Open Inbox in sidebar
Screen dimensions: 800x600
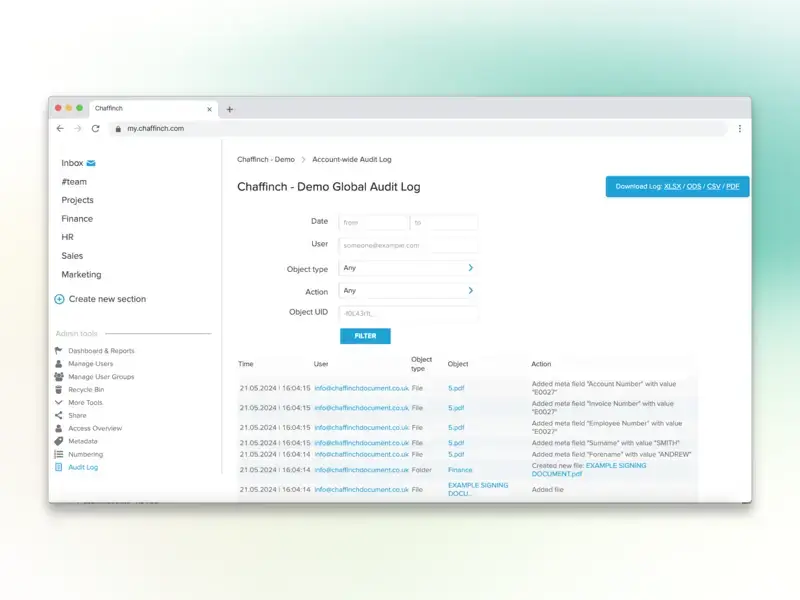[x=72, y=163]
